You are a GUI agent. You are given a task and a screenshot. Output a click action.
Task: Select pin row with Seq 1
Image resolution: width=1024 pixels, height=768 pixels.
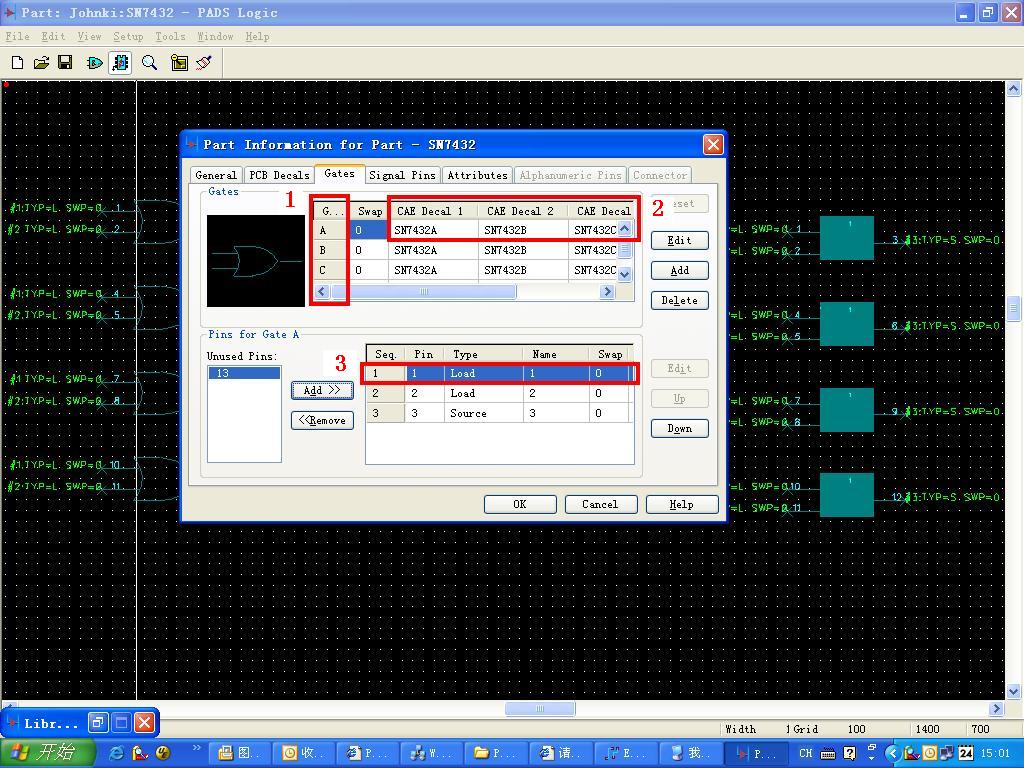pyautogui.click(x=500, y=373)
